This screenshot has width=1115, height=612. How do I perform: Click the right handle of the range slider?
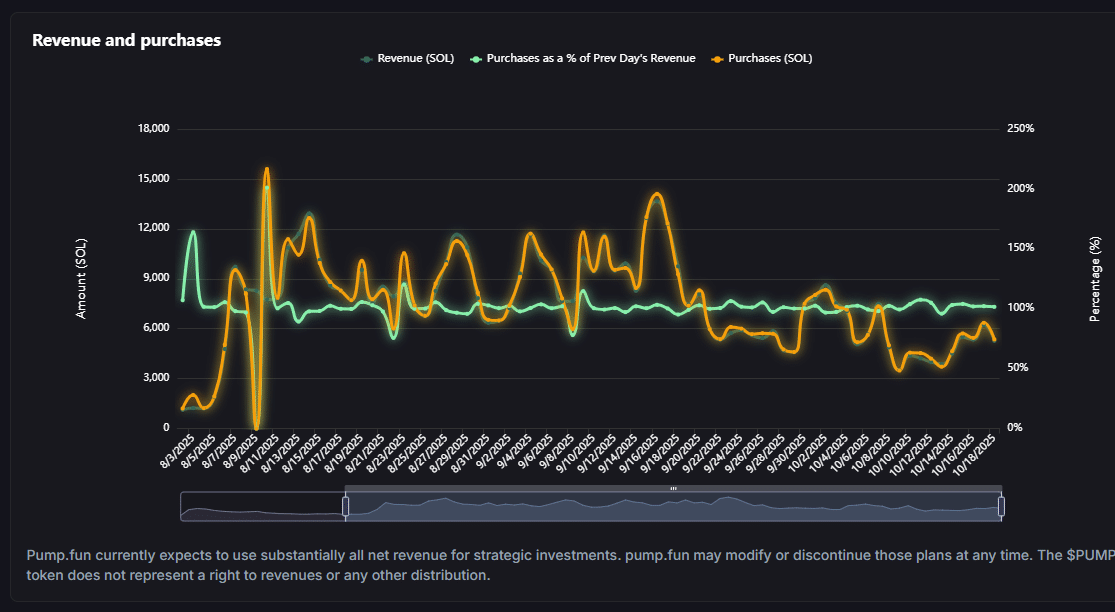[x=1001, y=506]
